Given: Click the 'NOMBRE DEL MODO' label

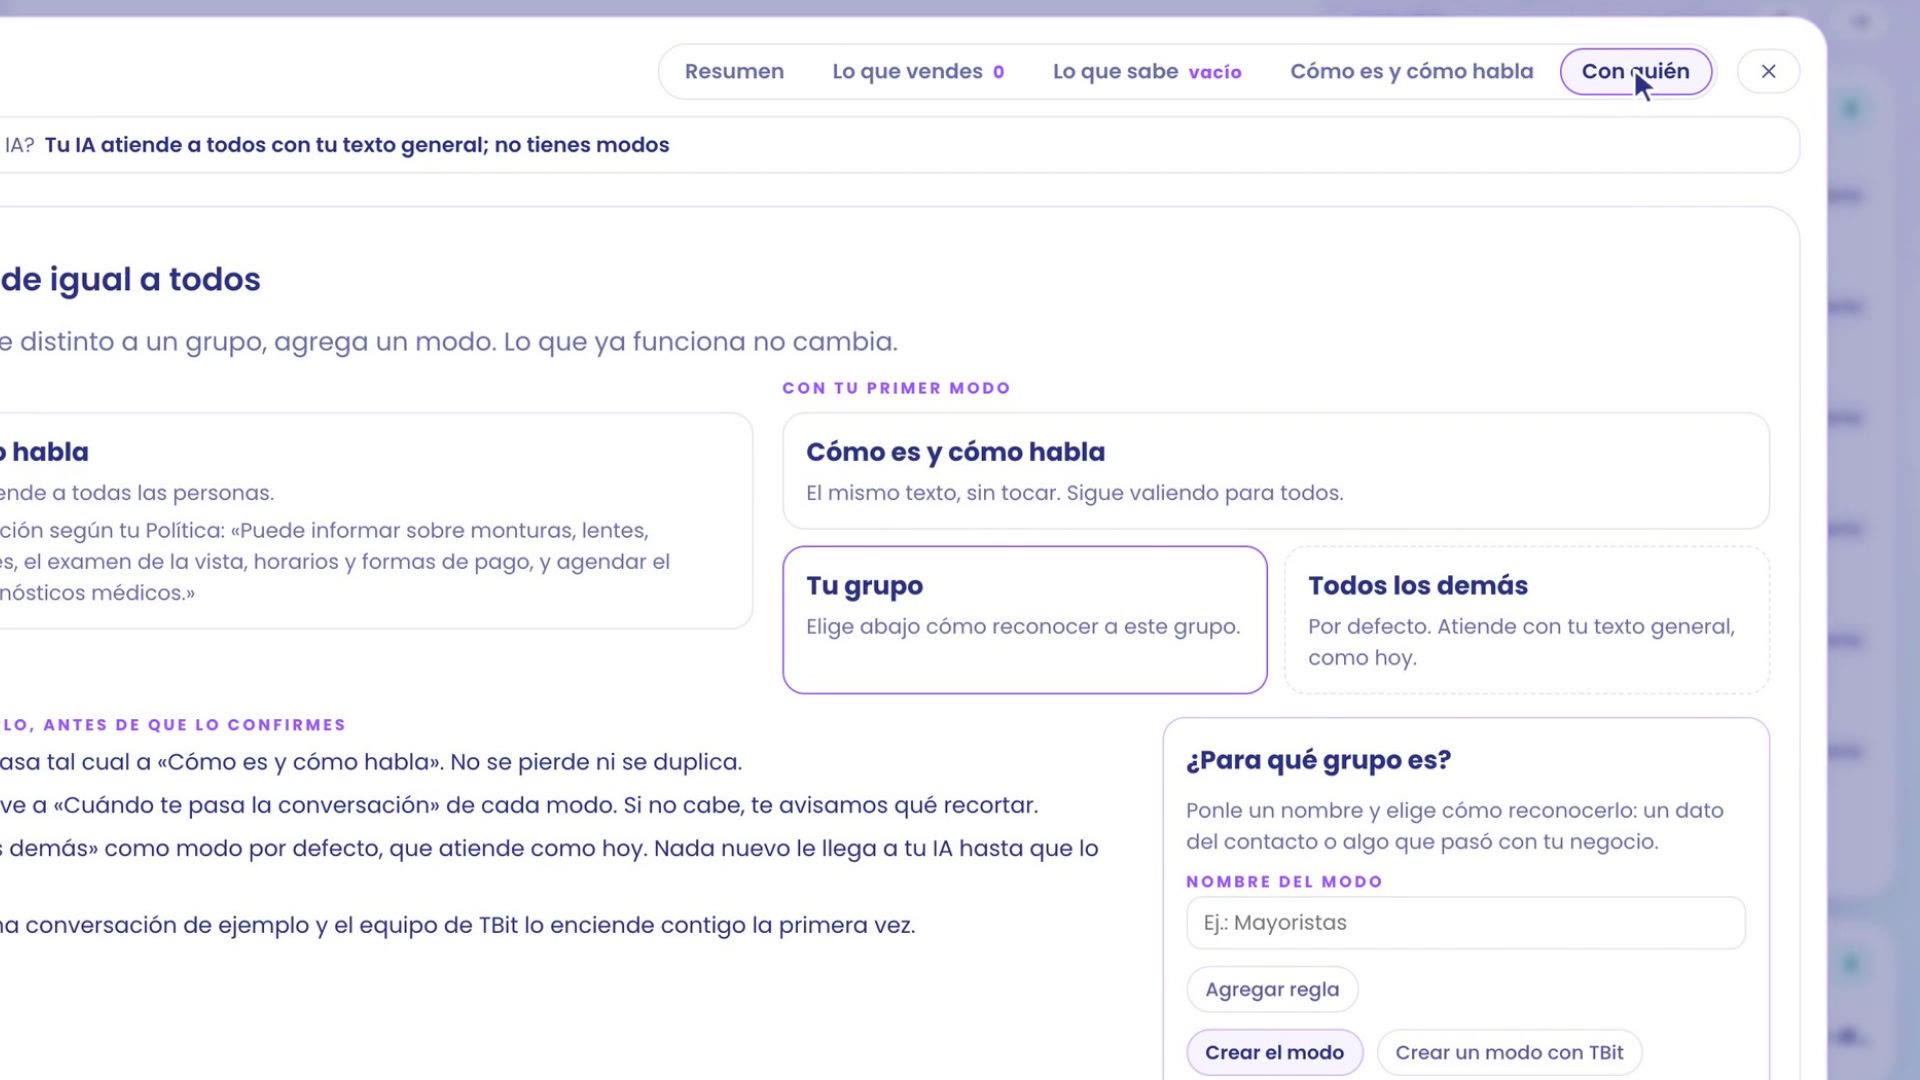Looking at the screenshot, I should tap(1284, 881).
